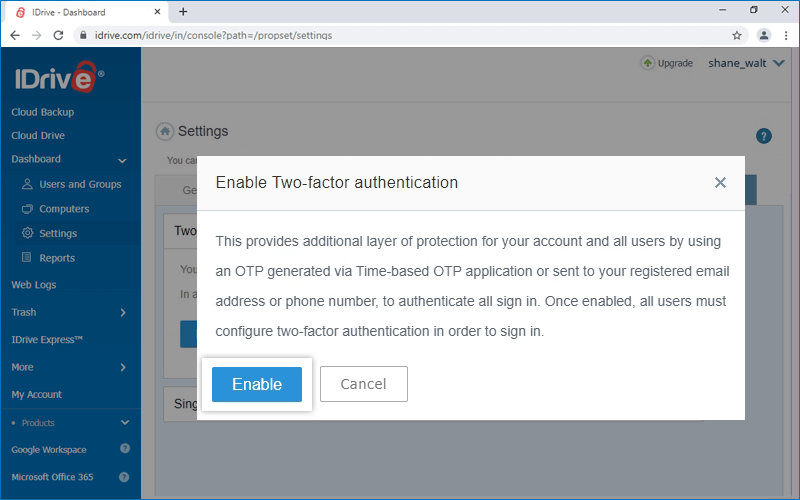Close the Enable Two-factor authentication dialog
The width and height of the screenshot is (800, 500).
720,182
